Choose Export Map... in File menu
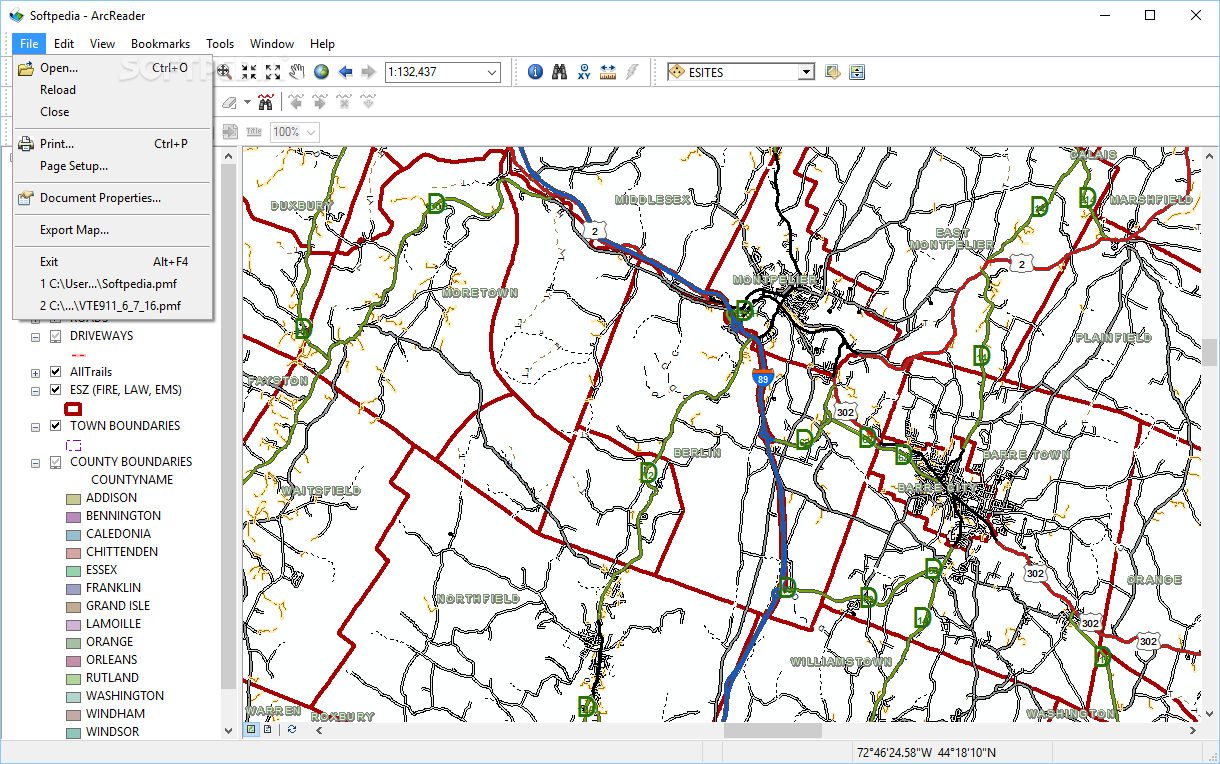The width and height of the screenshot is (1220, 764). (x=112, y=230)
